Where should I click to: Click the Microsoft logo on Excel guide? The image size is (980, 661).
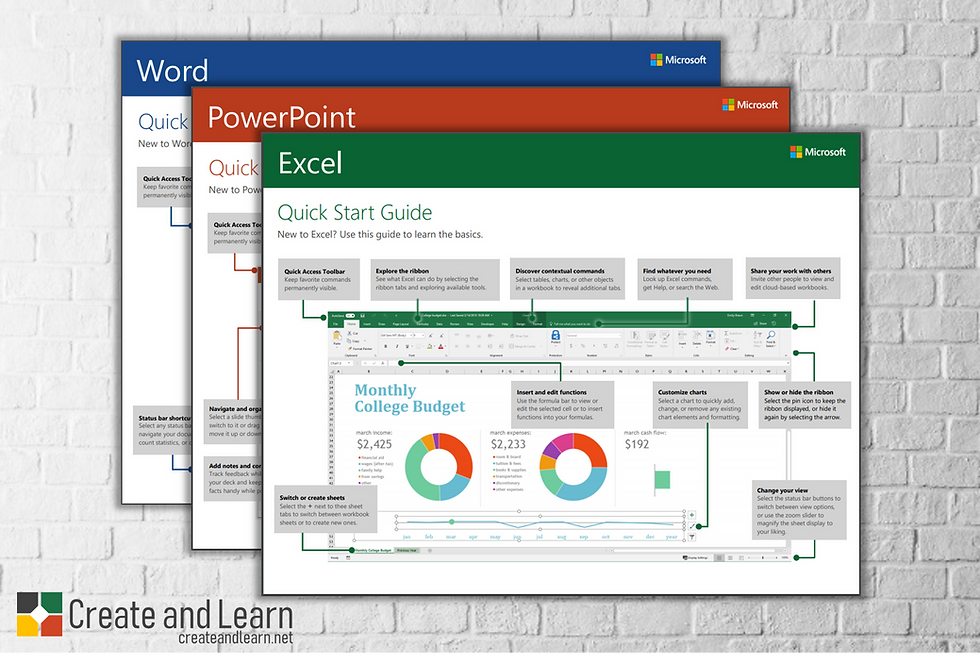818,152
